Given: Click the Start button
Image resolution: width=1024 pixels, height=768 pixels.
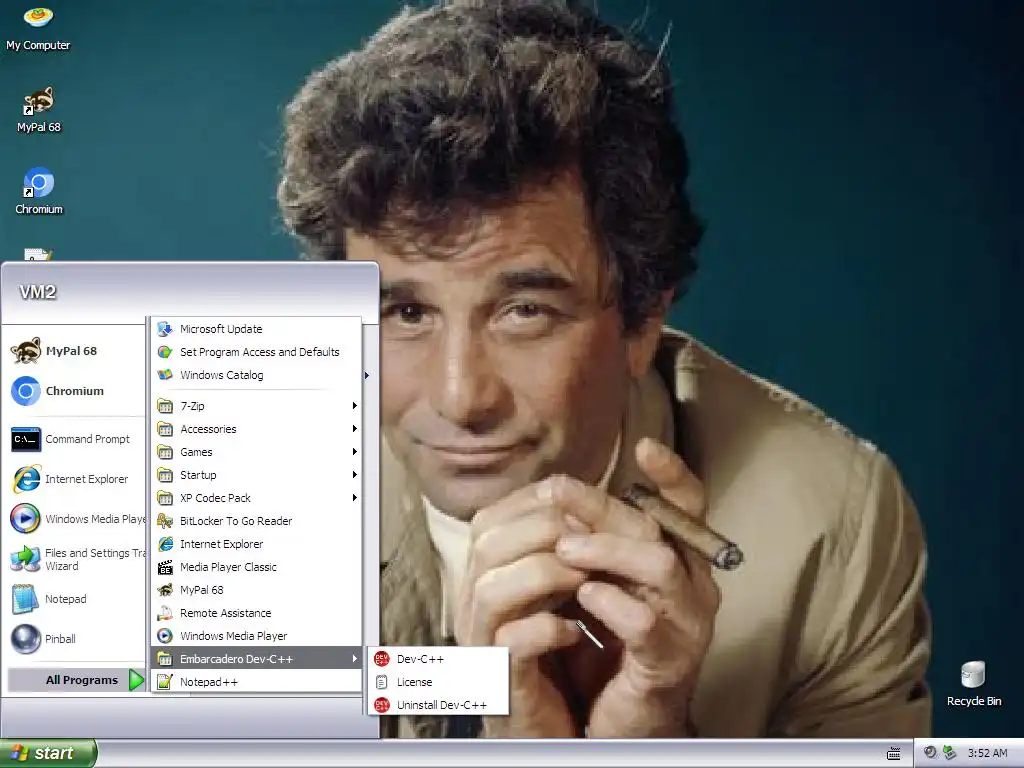Looking at the screenshot, I should click(x=48, y=753).
